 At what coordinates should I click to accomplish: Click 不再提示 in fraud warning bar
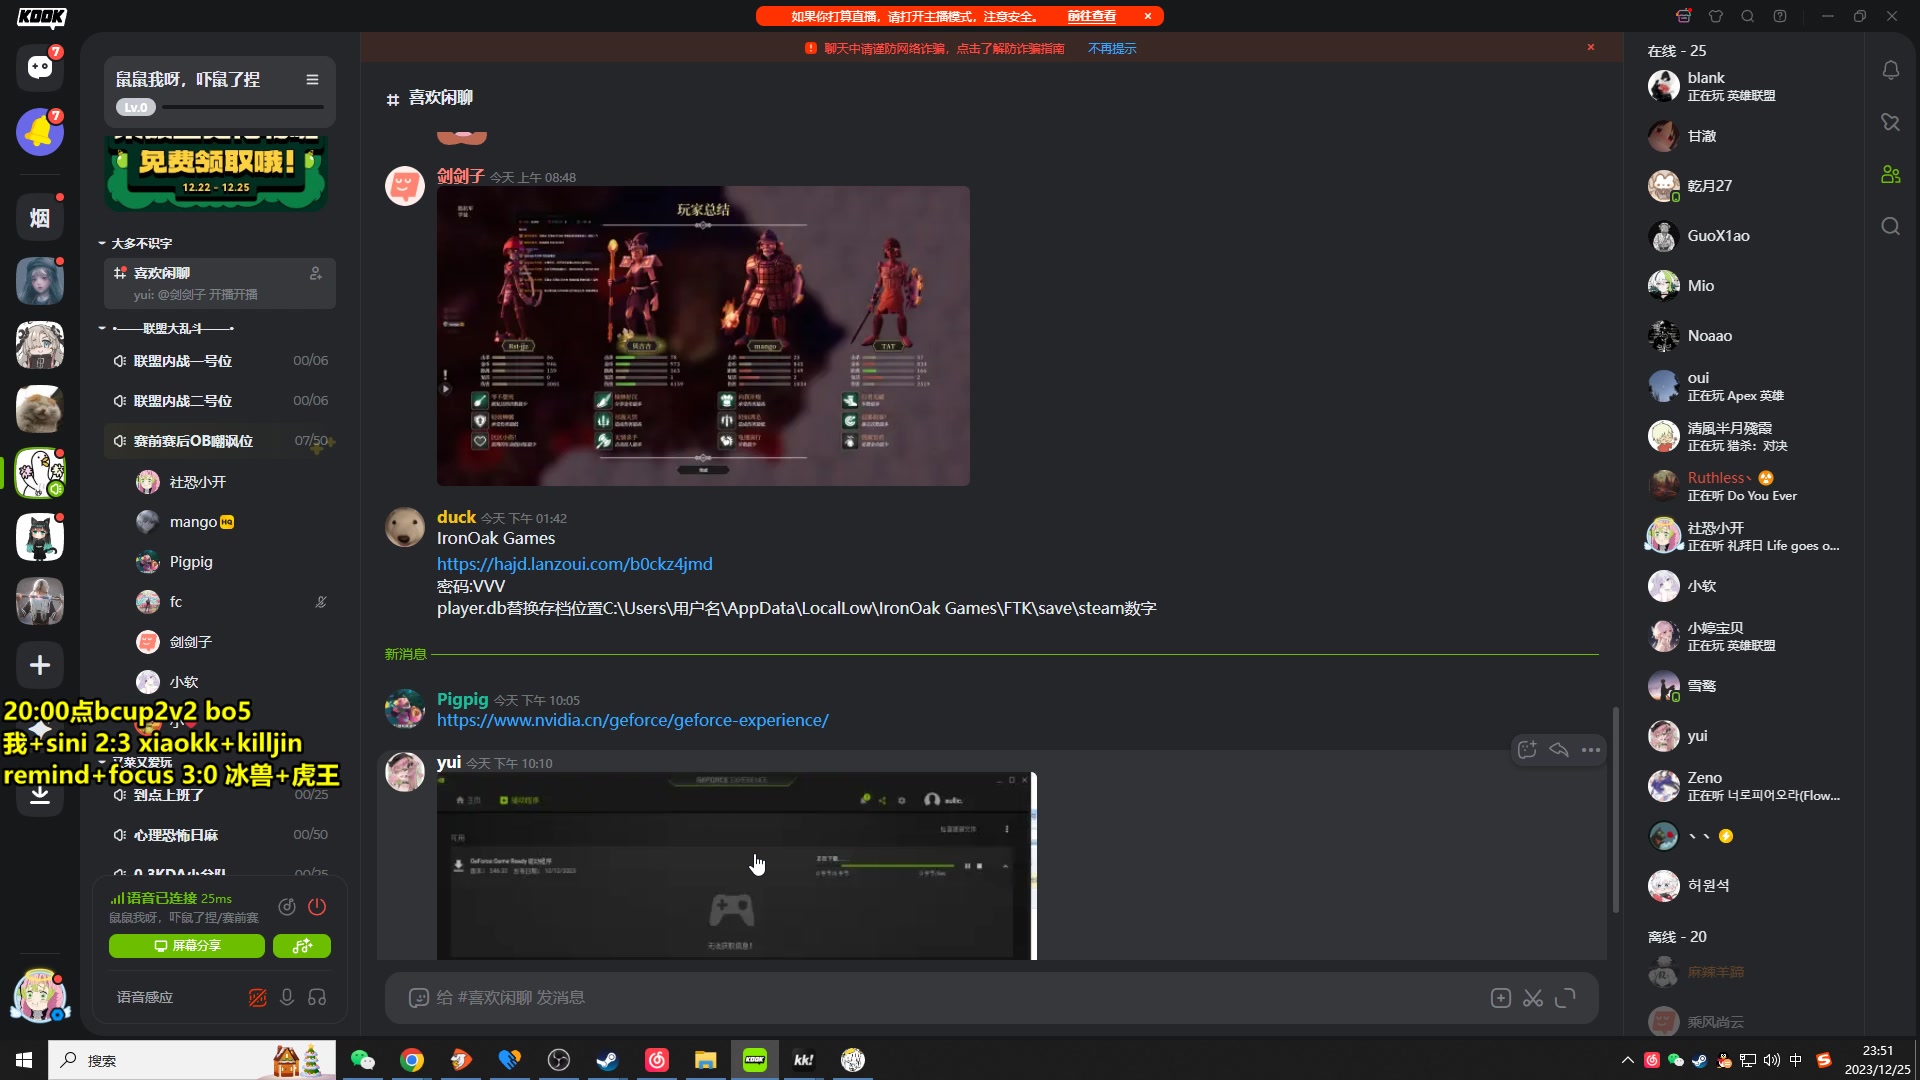(x=1112, y=48)
